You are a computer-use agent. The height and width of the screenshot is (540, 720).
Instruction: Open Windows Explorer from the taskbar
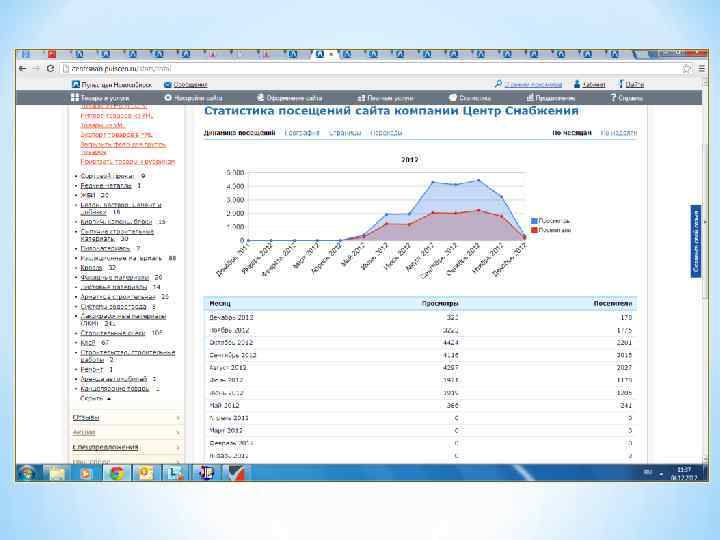pyautogui.click(x=57, y=472)
